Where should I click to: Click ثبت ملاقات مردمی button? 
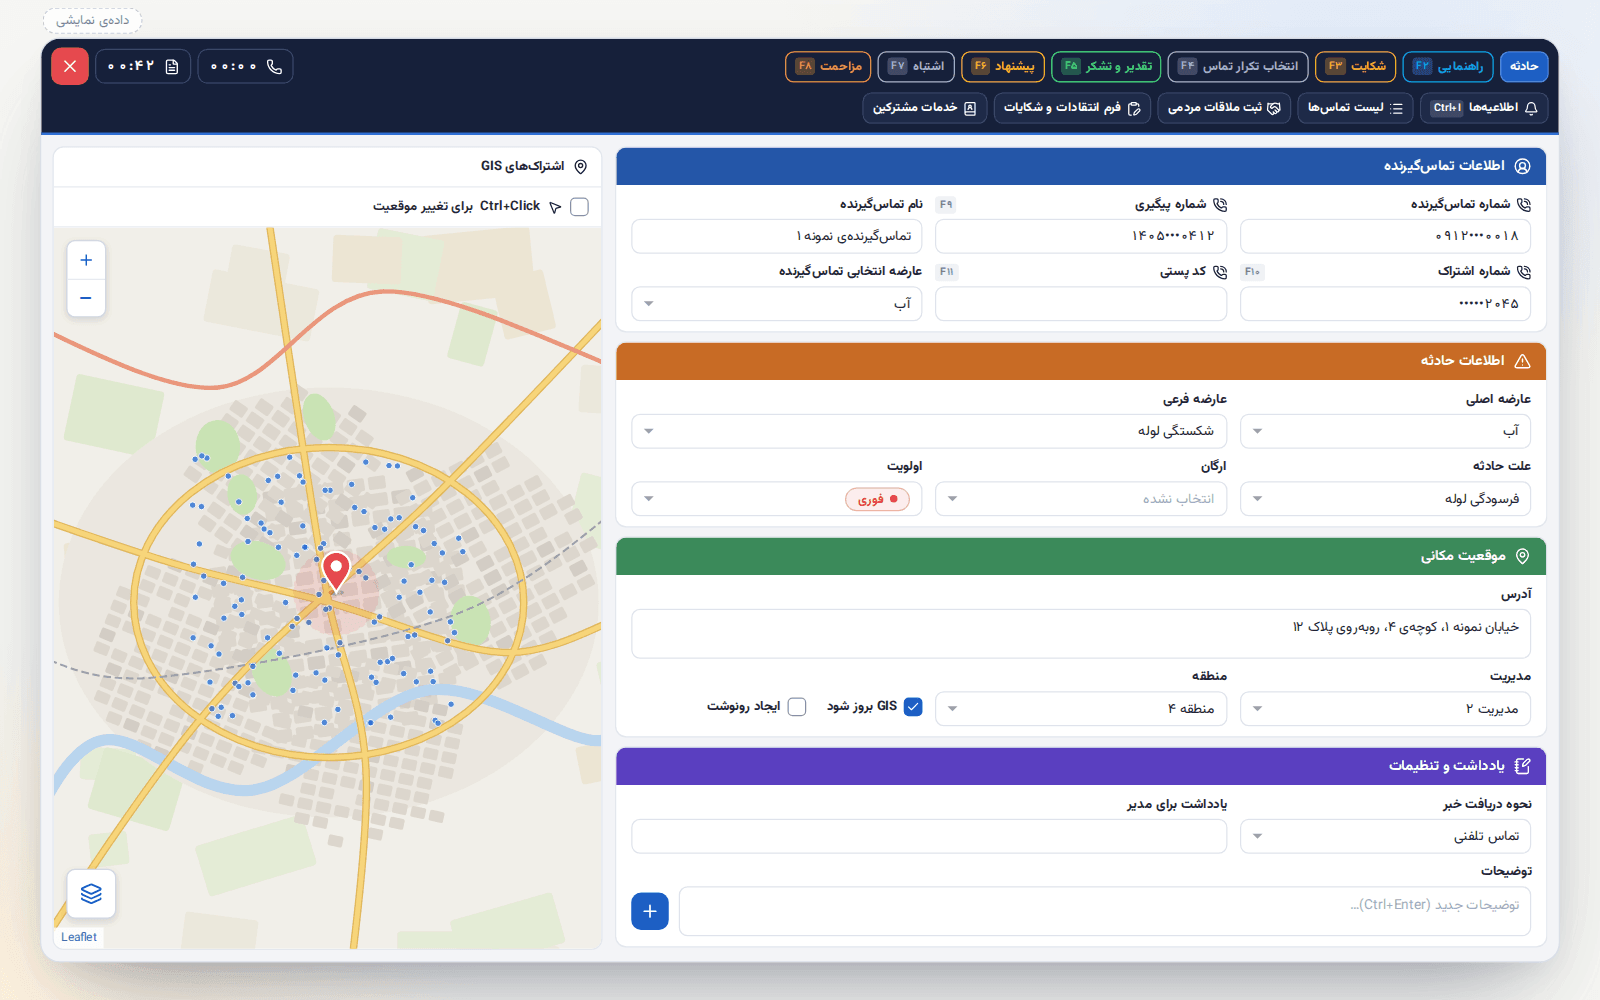[x=1224, y=108]
